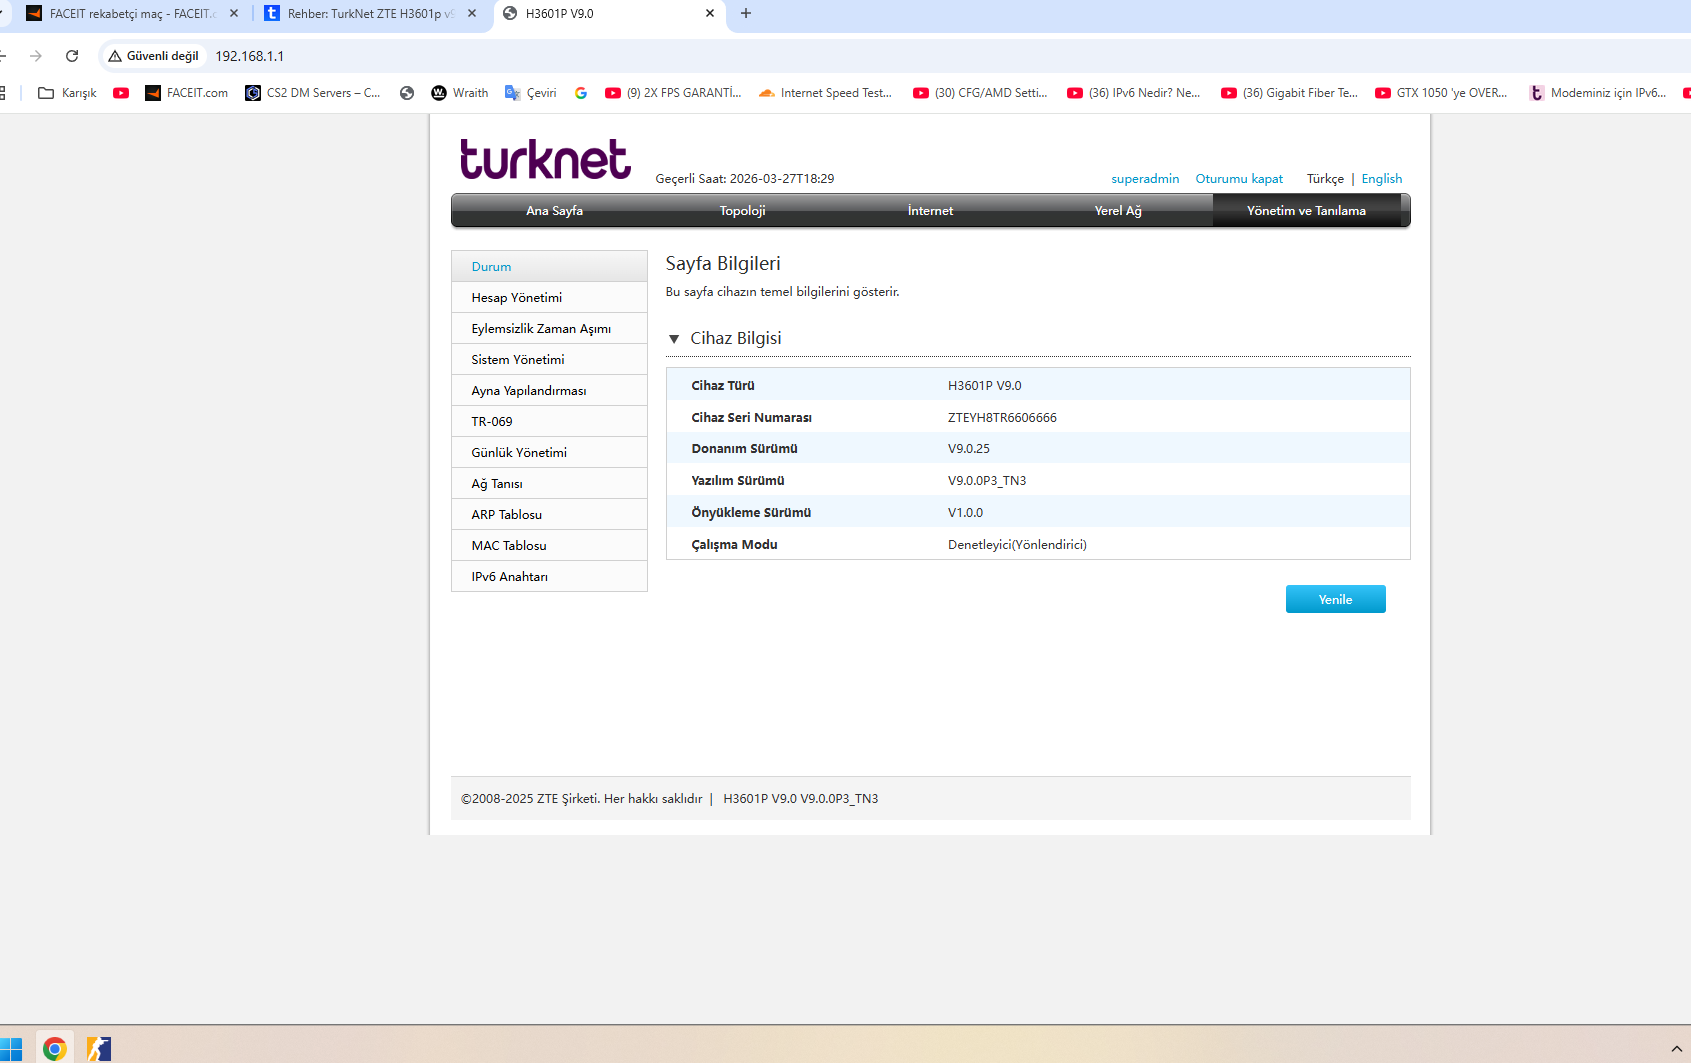Screen dimensions: 1691x1063
Task: Open the Internet Speed Test bookmark
Action: 825,93
